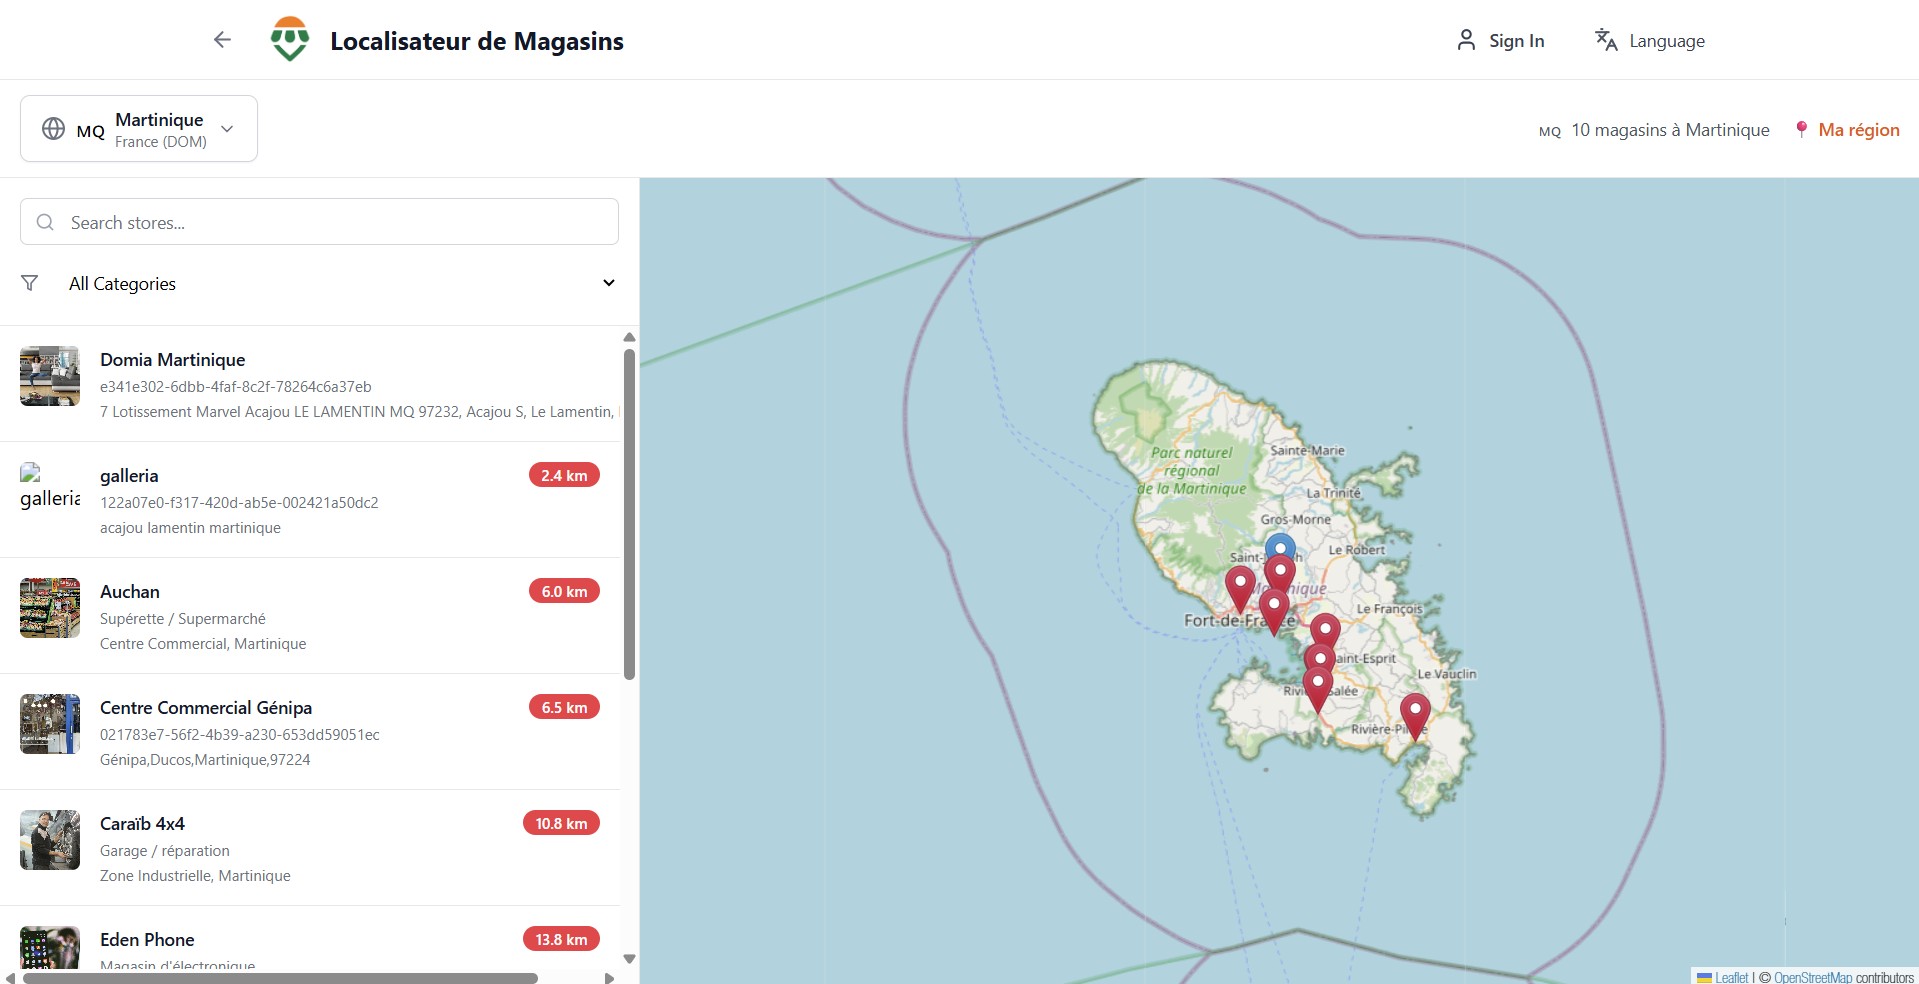Focus the Search stores input field
The height and width of the screenshot is (984, 1919).
(x=319, y=222)
